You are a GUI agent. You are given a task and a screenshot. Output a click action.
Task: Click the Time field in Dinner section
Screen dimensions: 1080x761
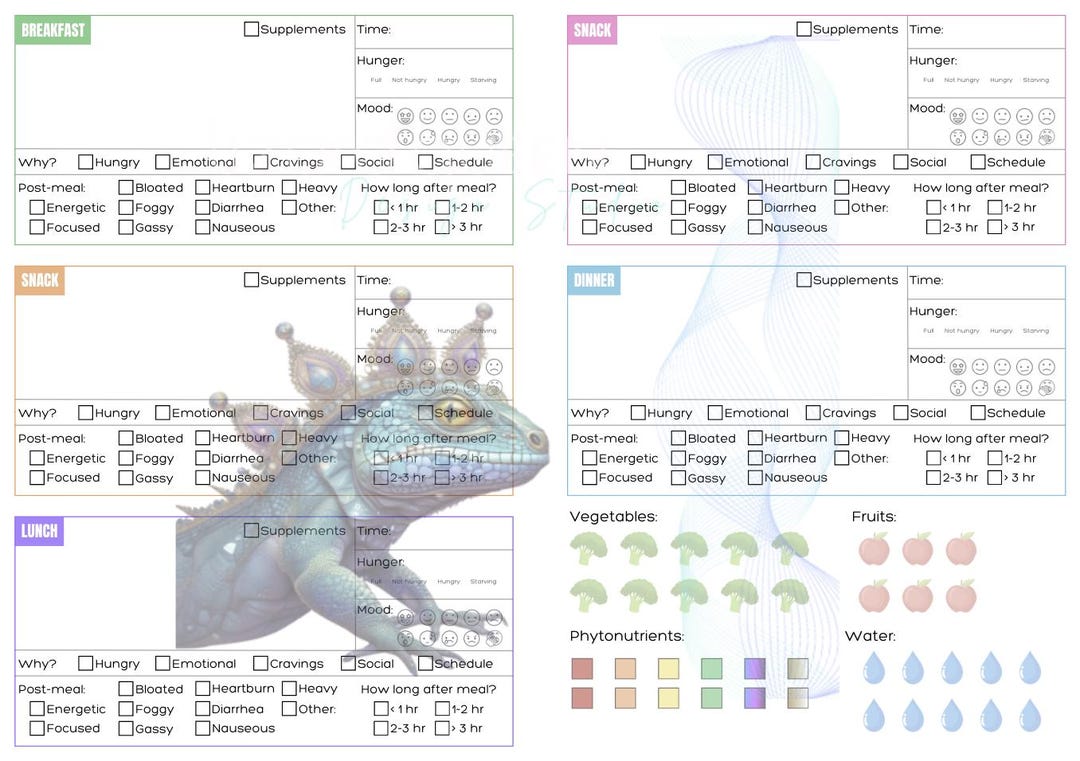[986, 282]
